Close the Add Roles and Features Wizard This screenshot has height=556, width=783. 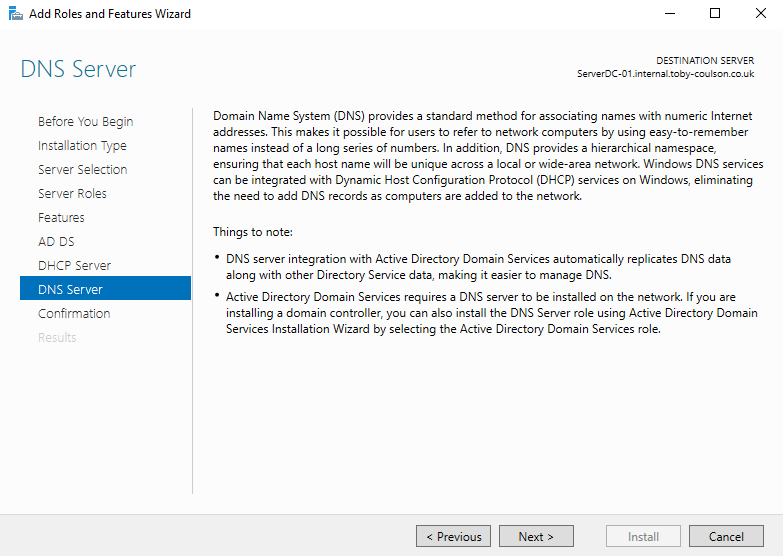tap(760, 14)
